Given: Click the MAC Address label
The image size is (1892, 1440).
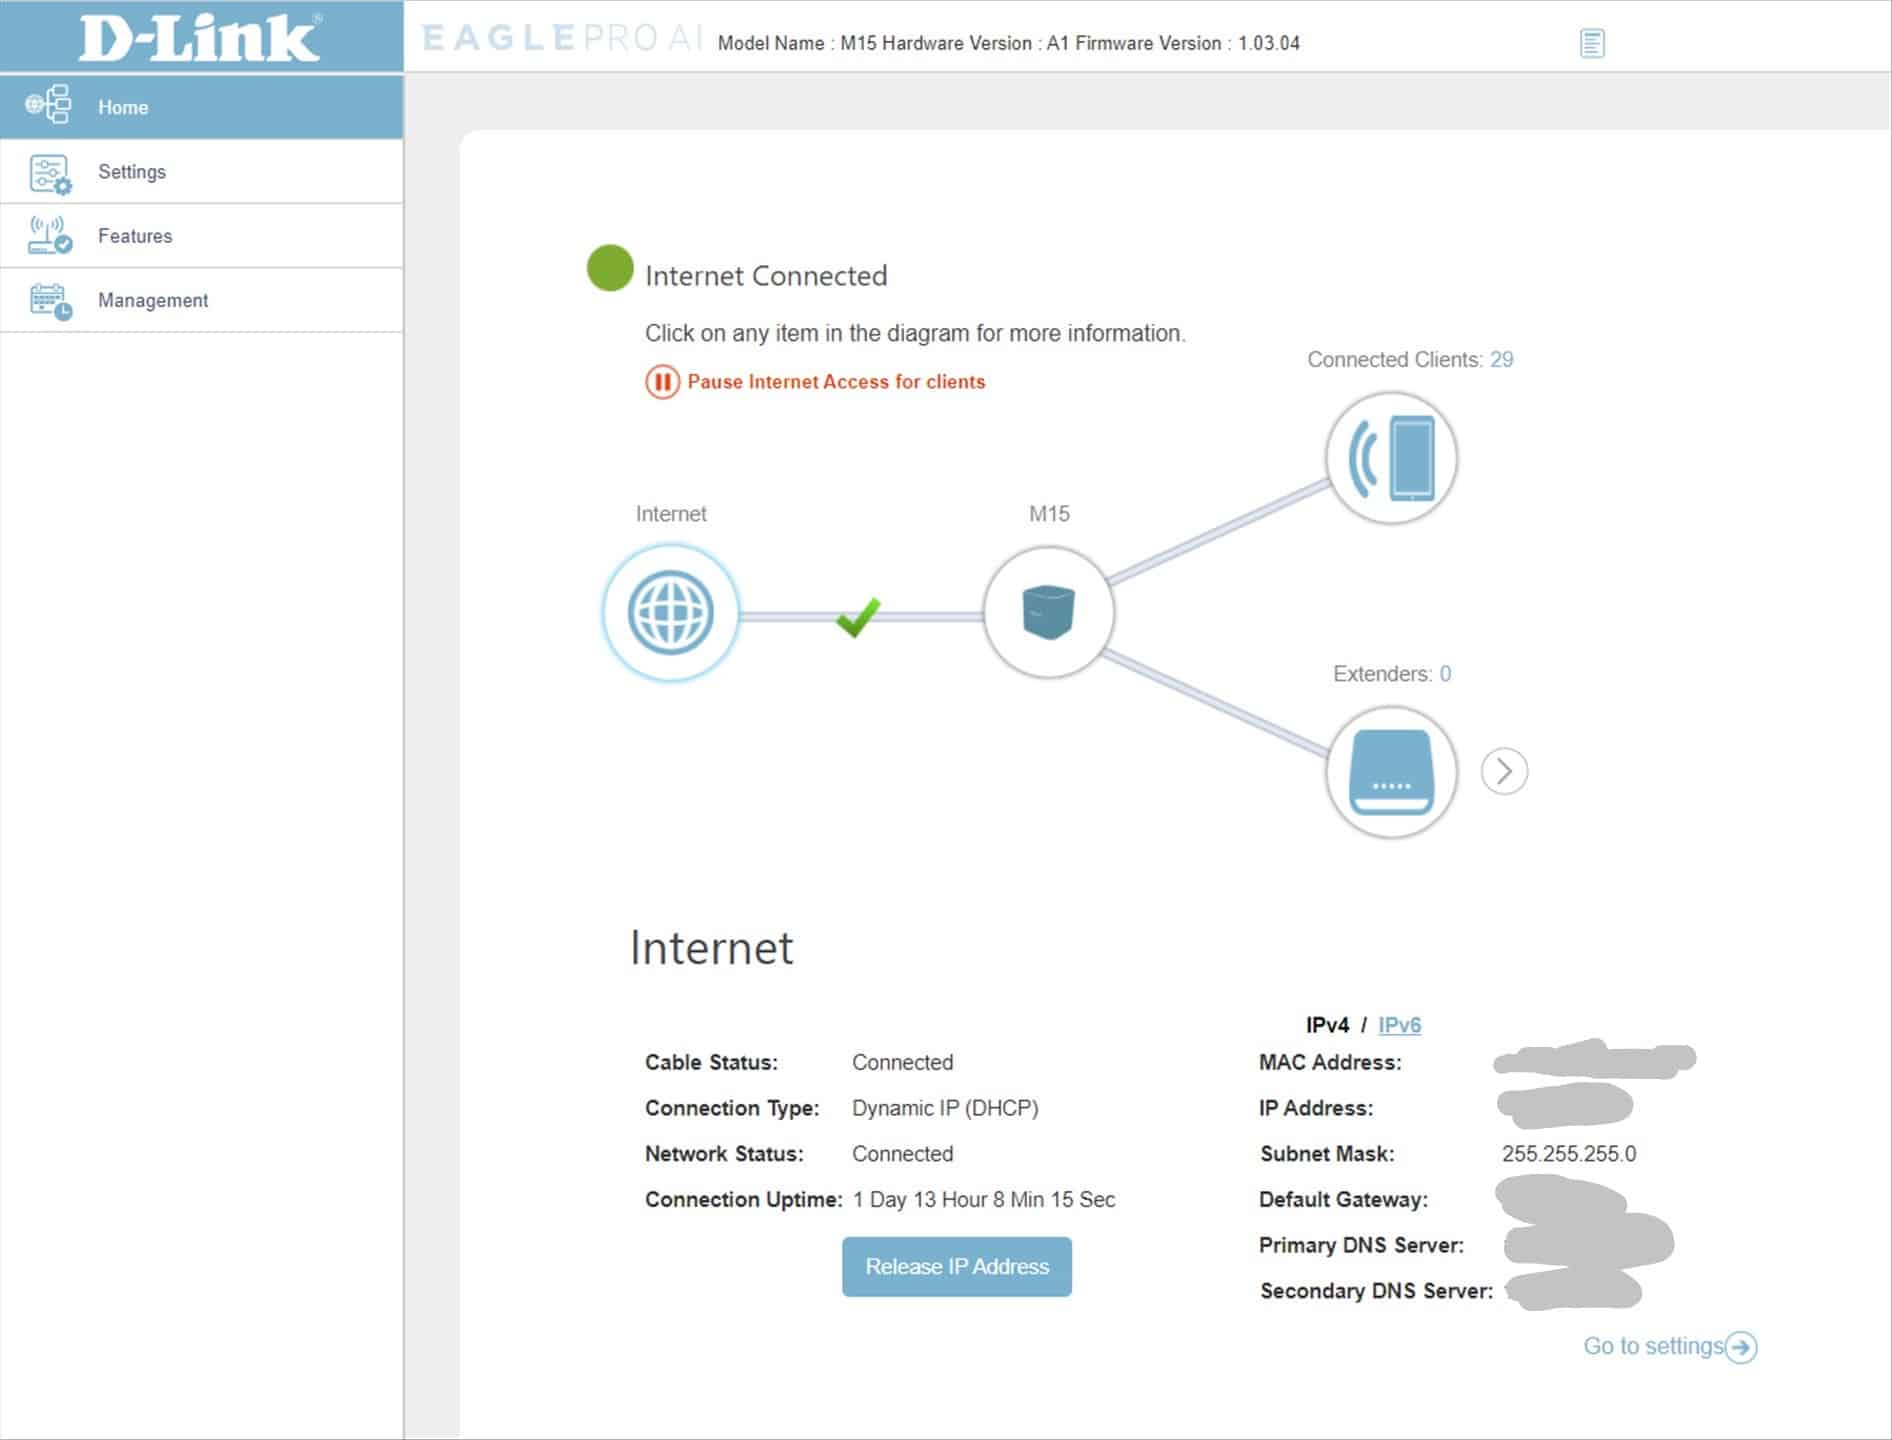Looking at the screenshot, I should 1330,1063.
